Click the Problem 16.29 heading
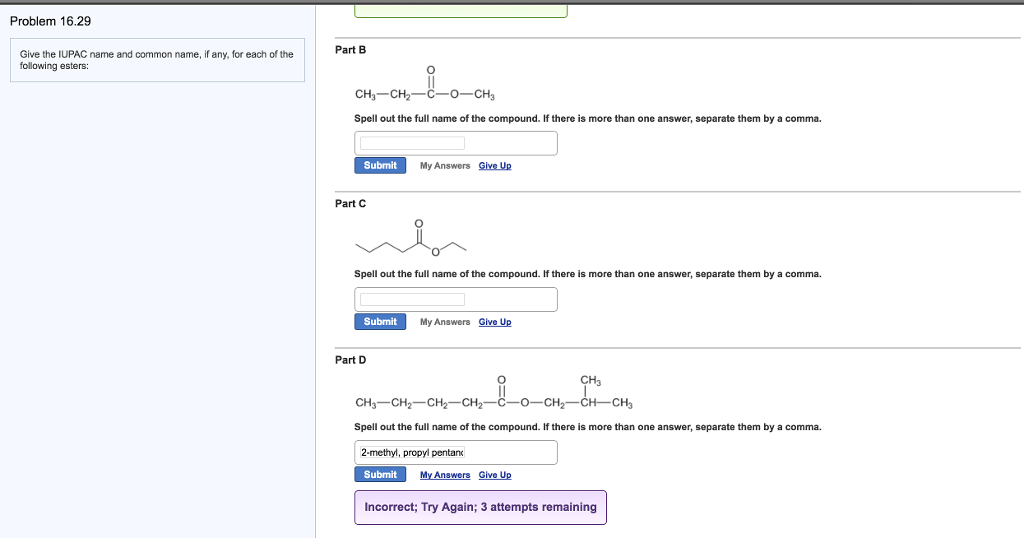Screen dimensions: 1024x538 (50, 22)
